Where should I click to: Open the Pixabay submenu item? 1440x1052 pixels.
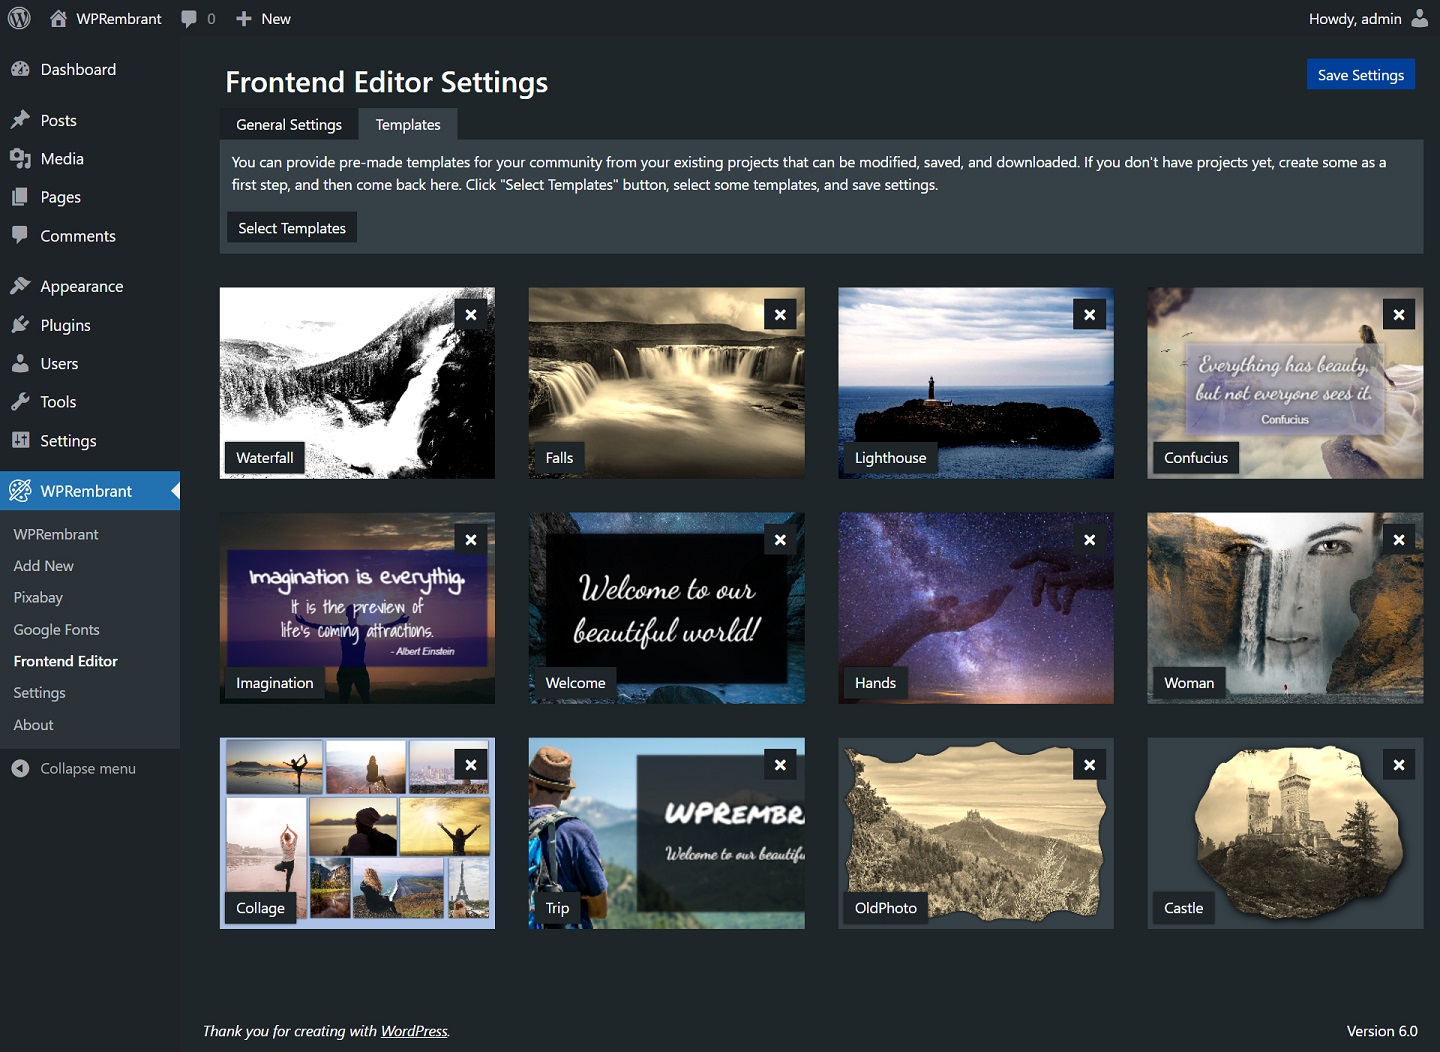tap(38, 598)
